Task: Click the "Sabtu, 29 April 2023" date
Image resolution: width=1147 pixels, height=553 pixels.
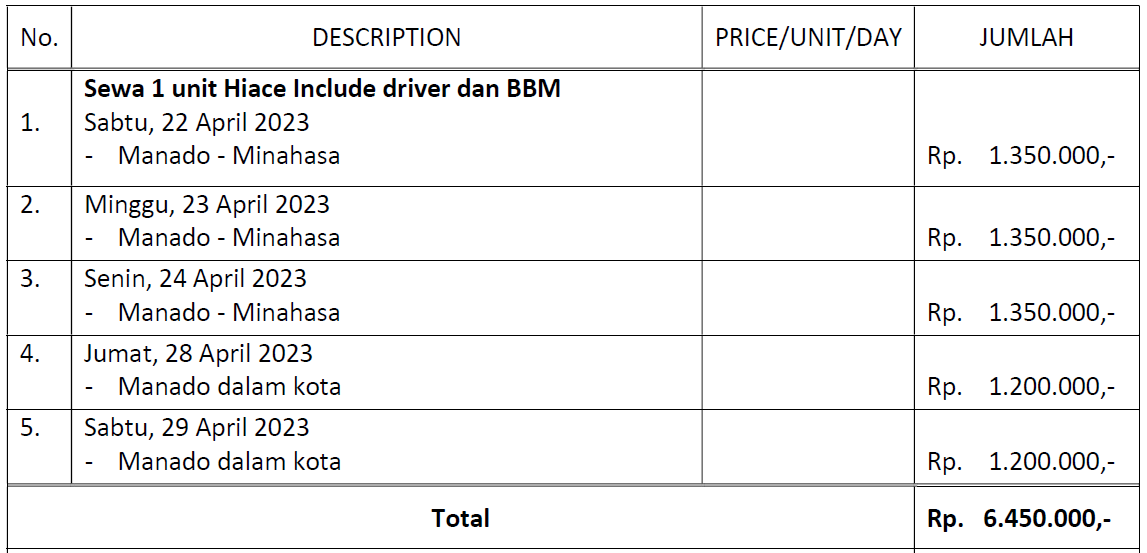Action: (197, 428)
